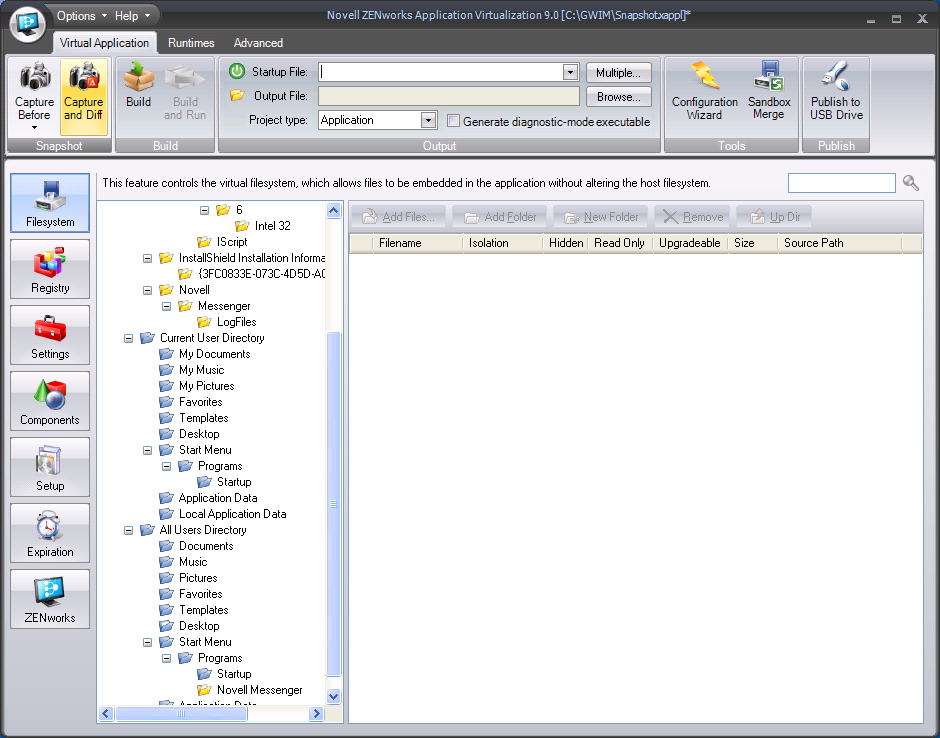This screenshot has height=738, width=940.
Task: Click the search input field
Action: (x=841, y=183)
